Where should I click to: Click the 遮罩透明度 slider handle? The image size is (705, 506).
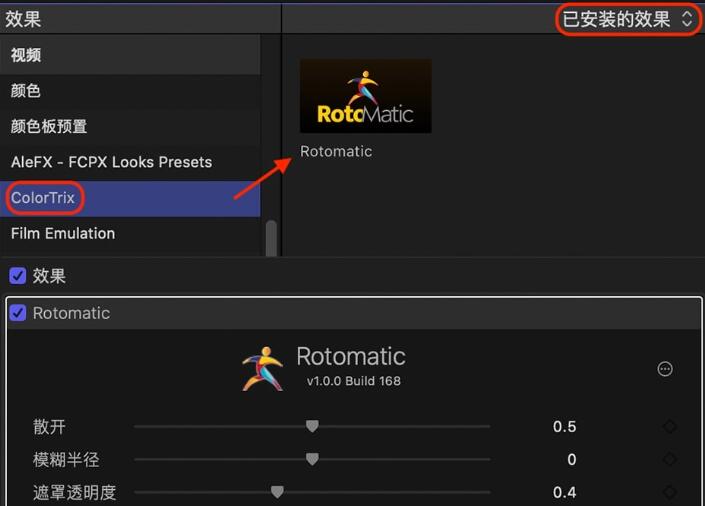[277, 492]
